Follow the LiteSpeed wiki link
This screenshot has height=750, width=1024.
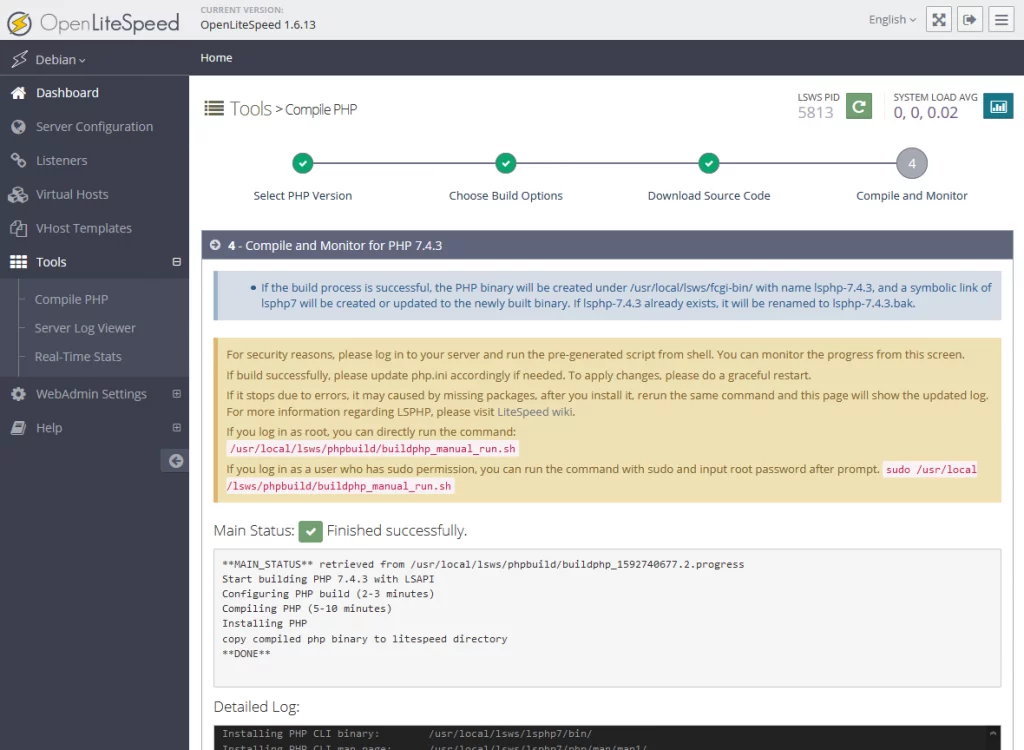[536, 412]
